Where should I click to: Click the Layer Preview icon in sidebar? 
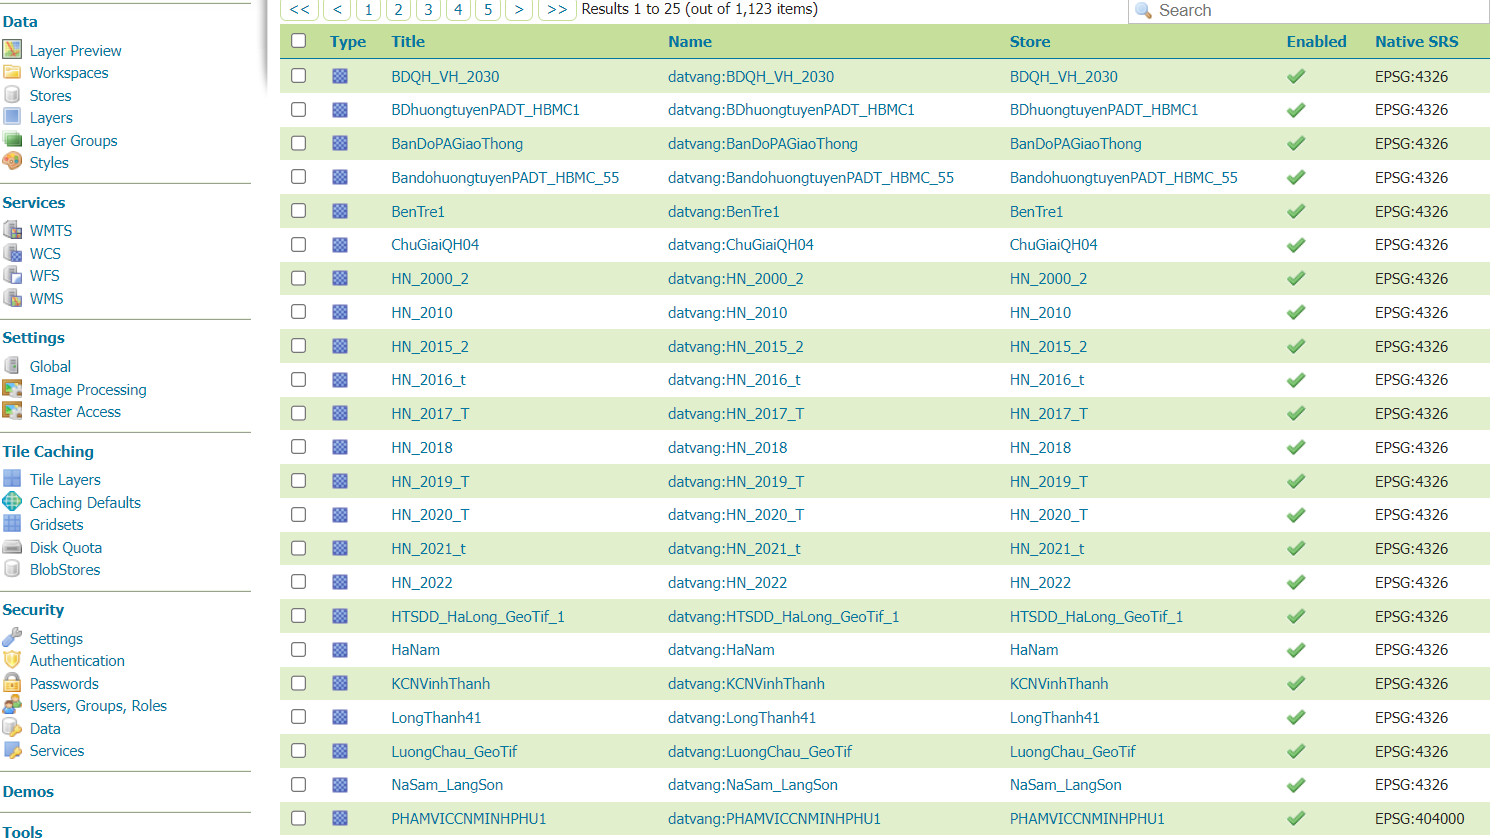12,49
